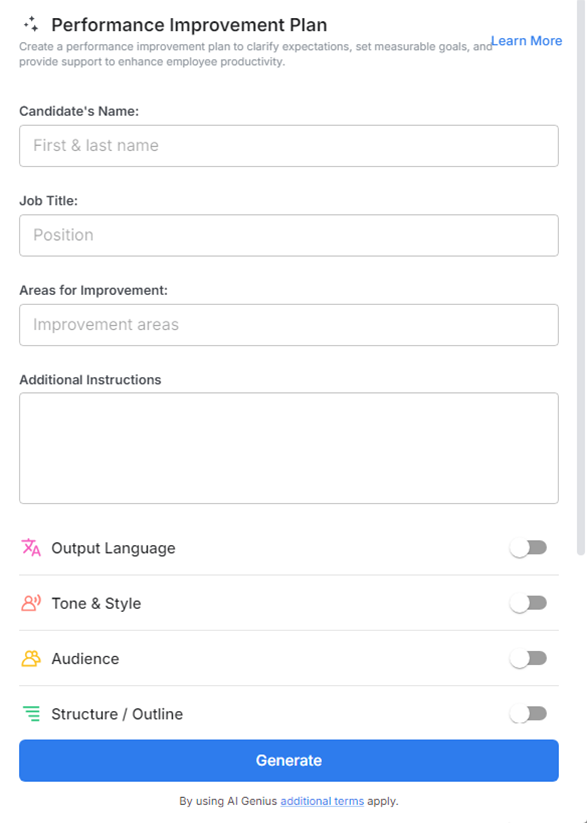587x823 pixels.
Task: Switch on the Structure / Outline option
Action: (528, 714)
